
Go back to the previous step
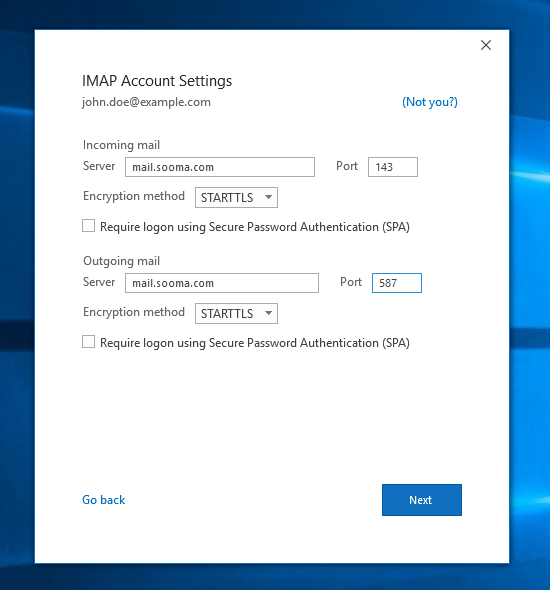pos(103,500)
